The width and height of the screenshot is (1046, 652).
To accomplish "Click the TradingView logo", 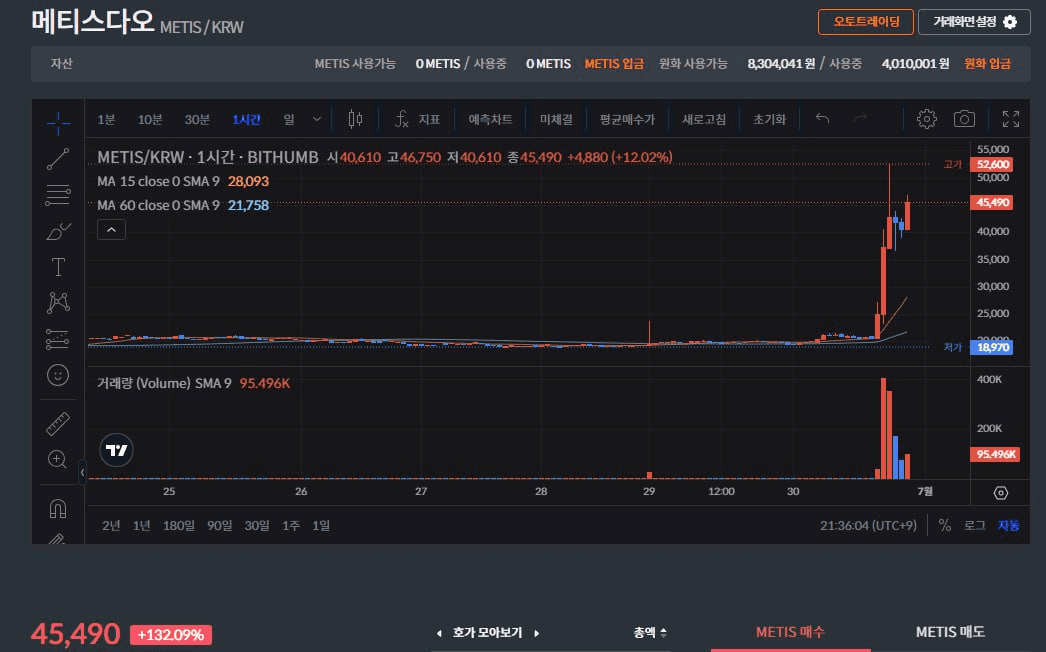I will click(116, 450).
